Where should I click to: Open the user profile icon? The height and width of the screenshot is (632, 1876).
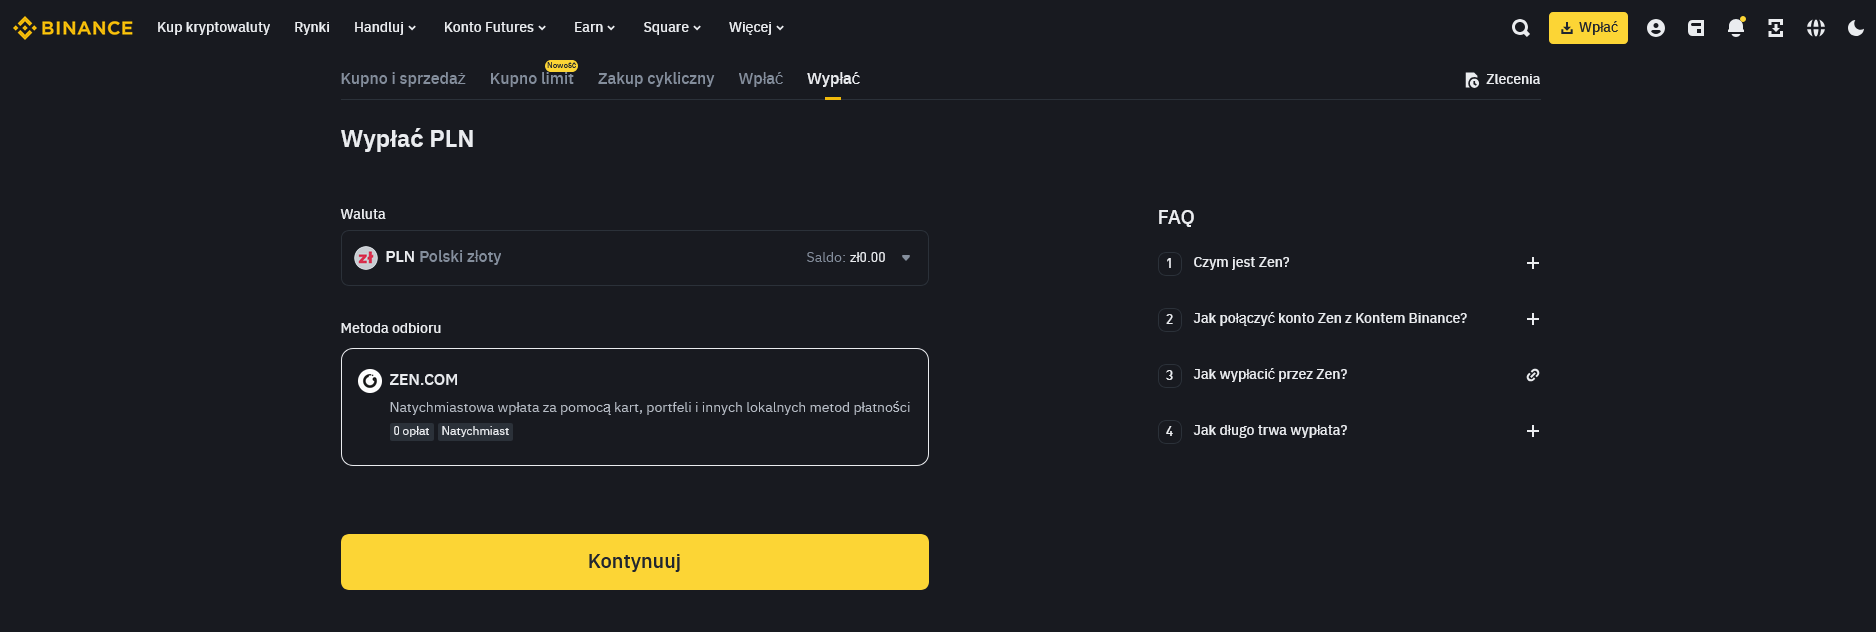[1656, 28]
